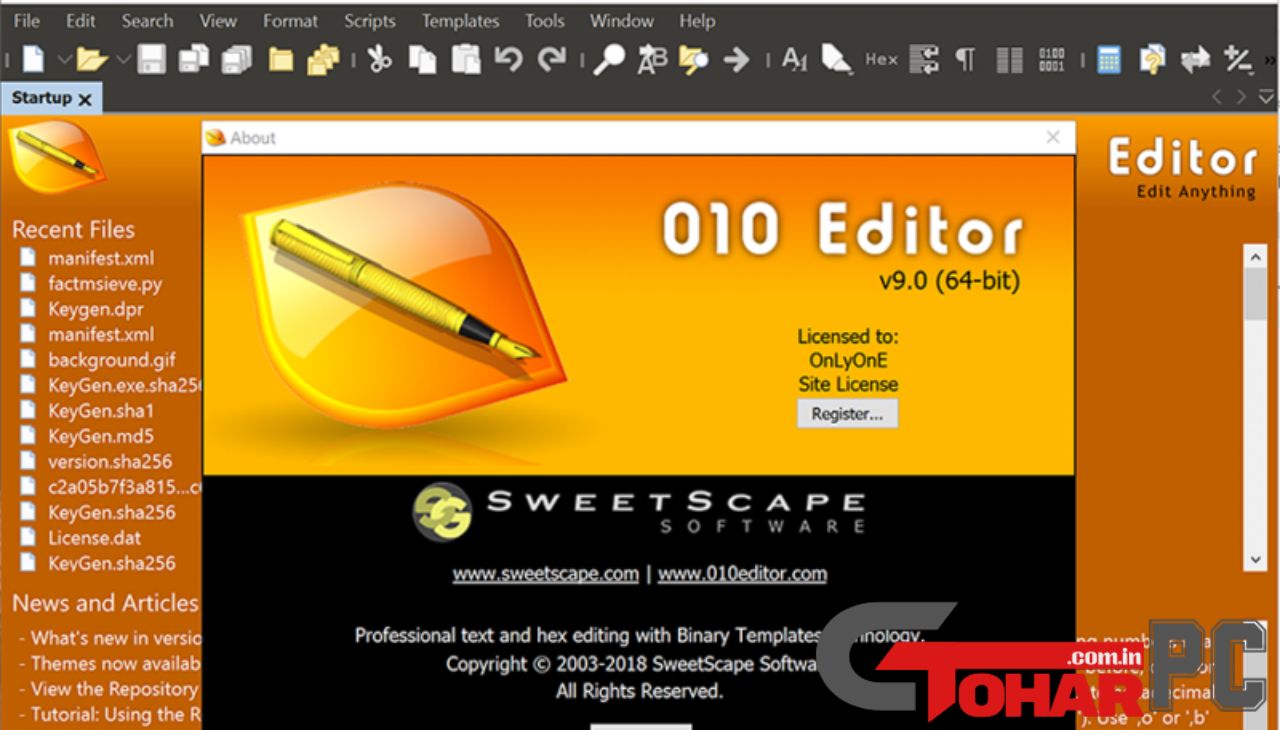This screenshot has width=1280, height=730.
Task: Open Replace with the AB icon
Action: 652,60
